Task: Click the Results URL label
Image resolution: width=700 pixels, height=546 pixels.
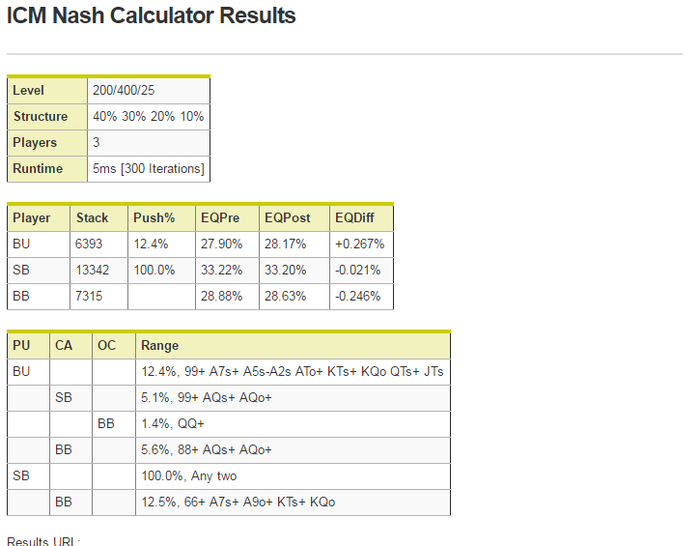Action: coord(43,541)
